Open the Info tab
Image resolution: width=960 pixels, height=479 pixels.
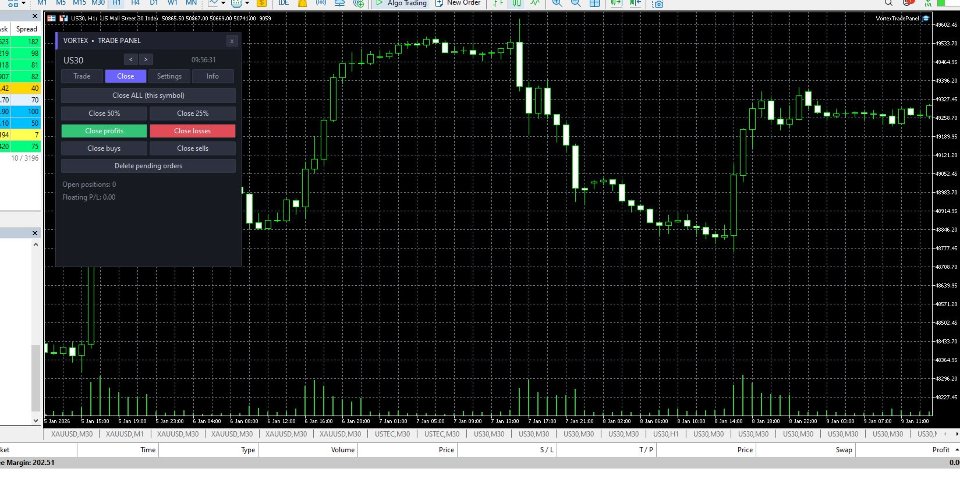[212, 77]
